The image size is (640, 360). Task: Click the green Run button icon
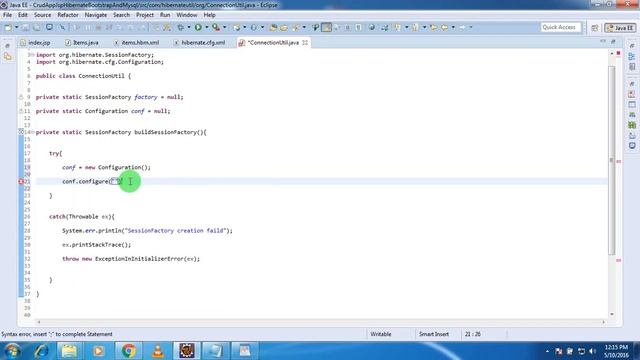[198, 27]
